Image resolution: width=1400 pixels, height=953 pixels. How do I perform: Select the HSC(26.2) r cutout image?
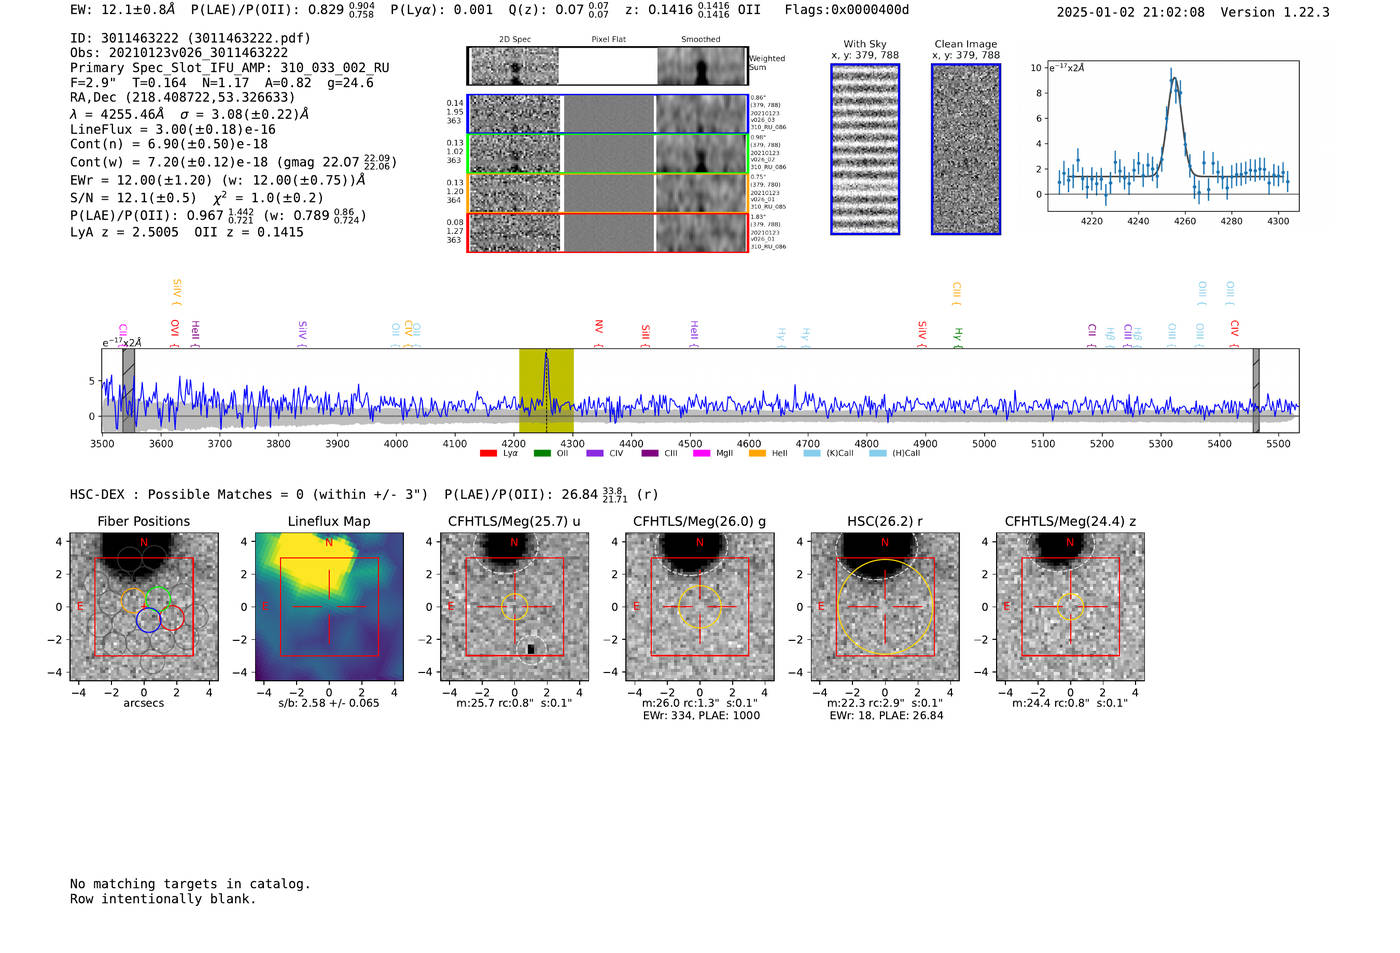[885, 607]
